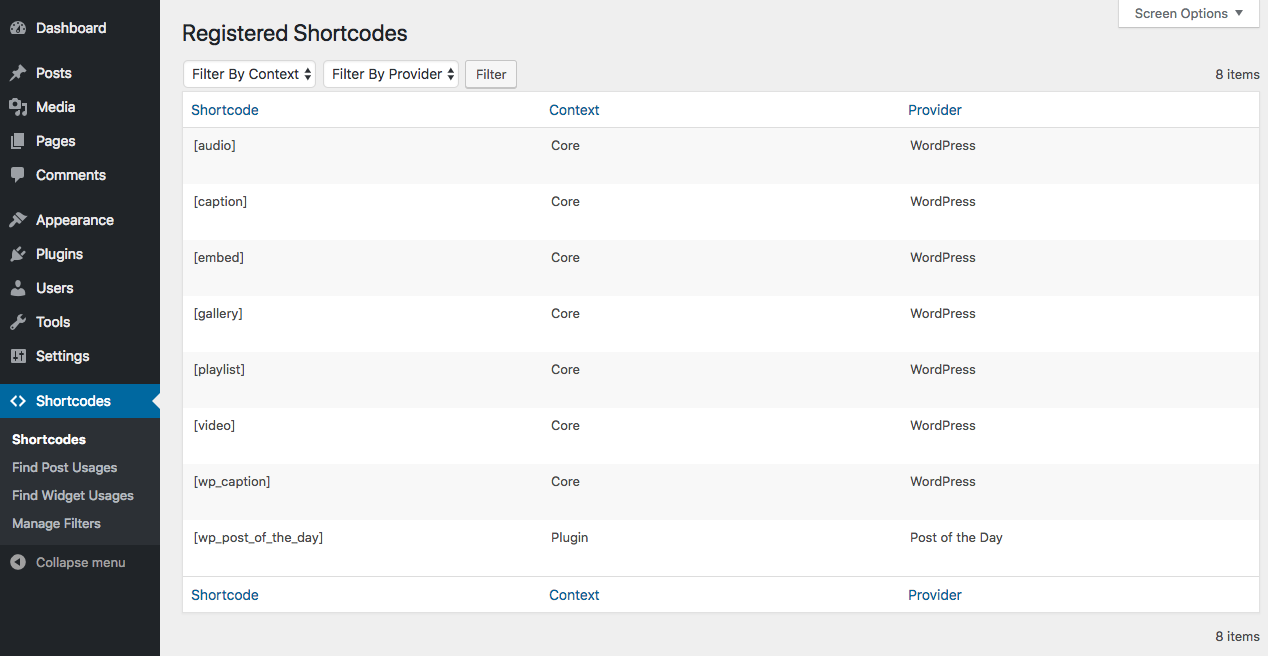
Task: Click the Settings sliders icon
Action: pos(18,356)
